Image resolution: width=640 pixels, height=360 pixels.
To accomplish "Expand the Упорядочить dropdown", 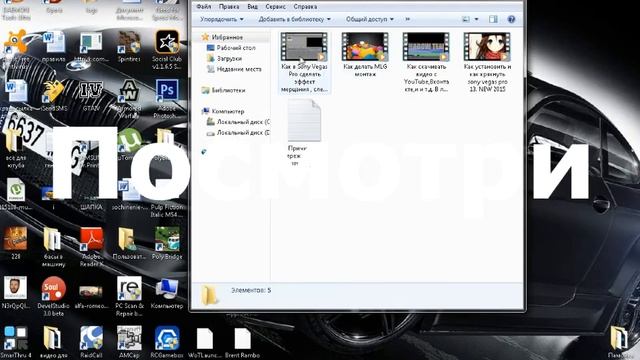I will click(222, 19).
